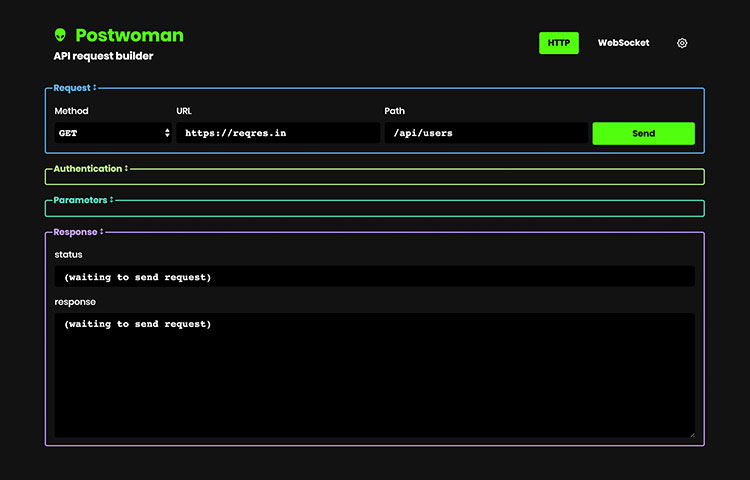Click the arrows icon beside Request heading

pos(95,88)
